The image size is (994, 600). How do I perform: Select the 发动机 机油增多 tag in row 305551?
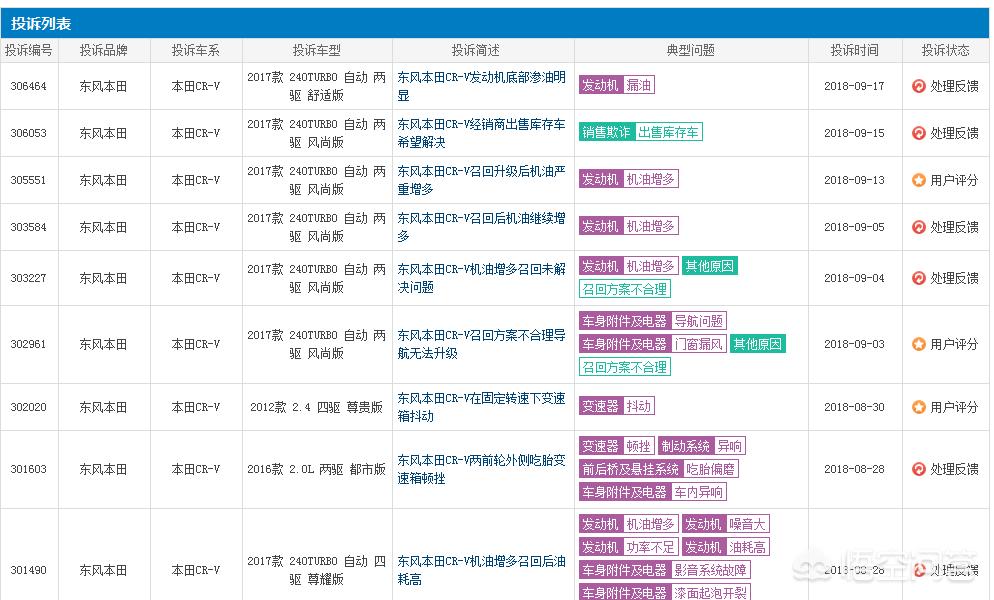629,179
